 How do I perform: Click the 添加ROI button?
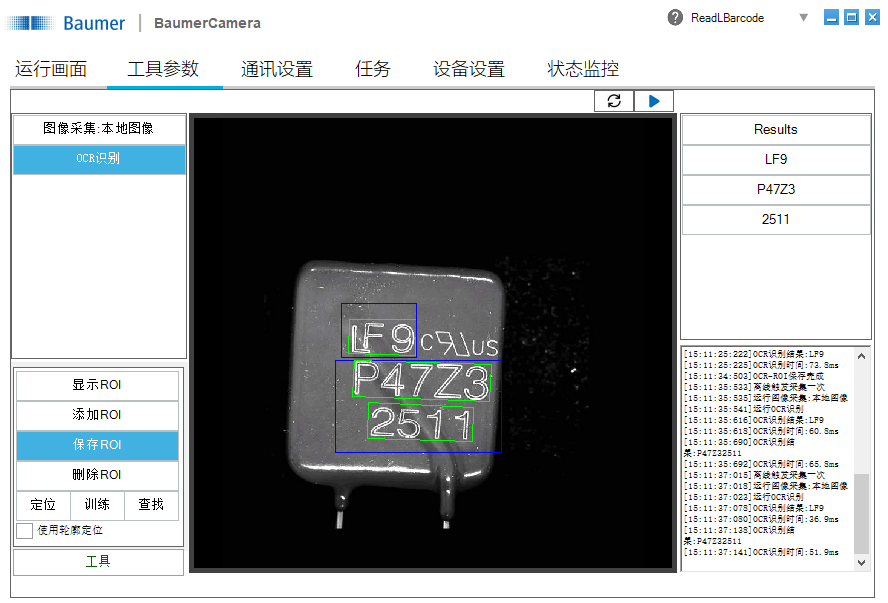pyautogui.click(x=97, y=415)
